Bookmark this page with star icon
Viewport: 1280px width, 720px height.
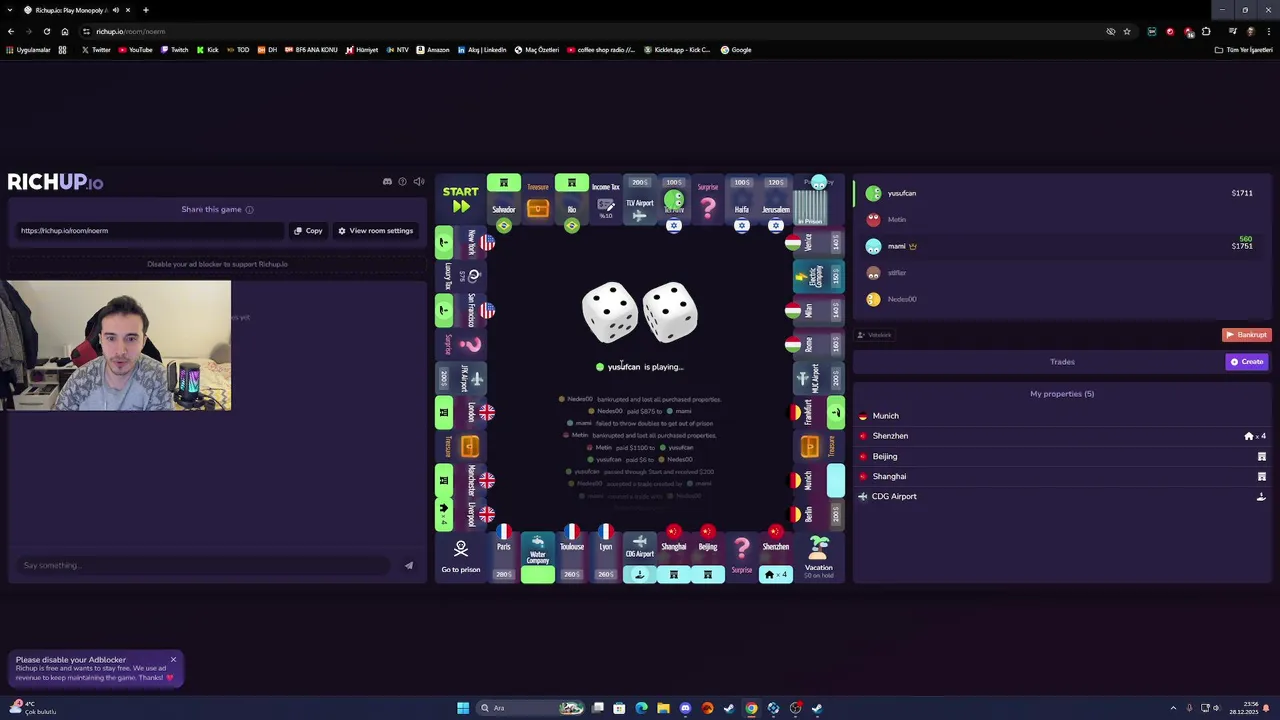tap(1127, 31)
